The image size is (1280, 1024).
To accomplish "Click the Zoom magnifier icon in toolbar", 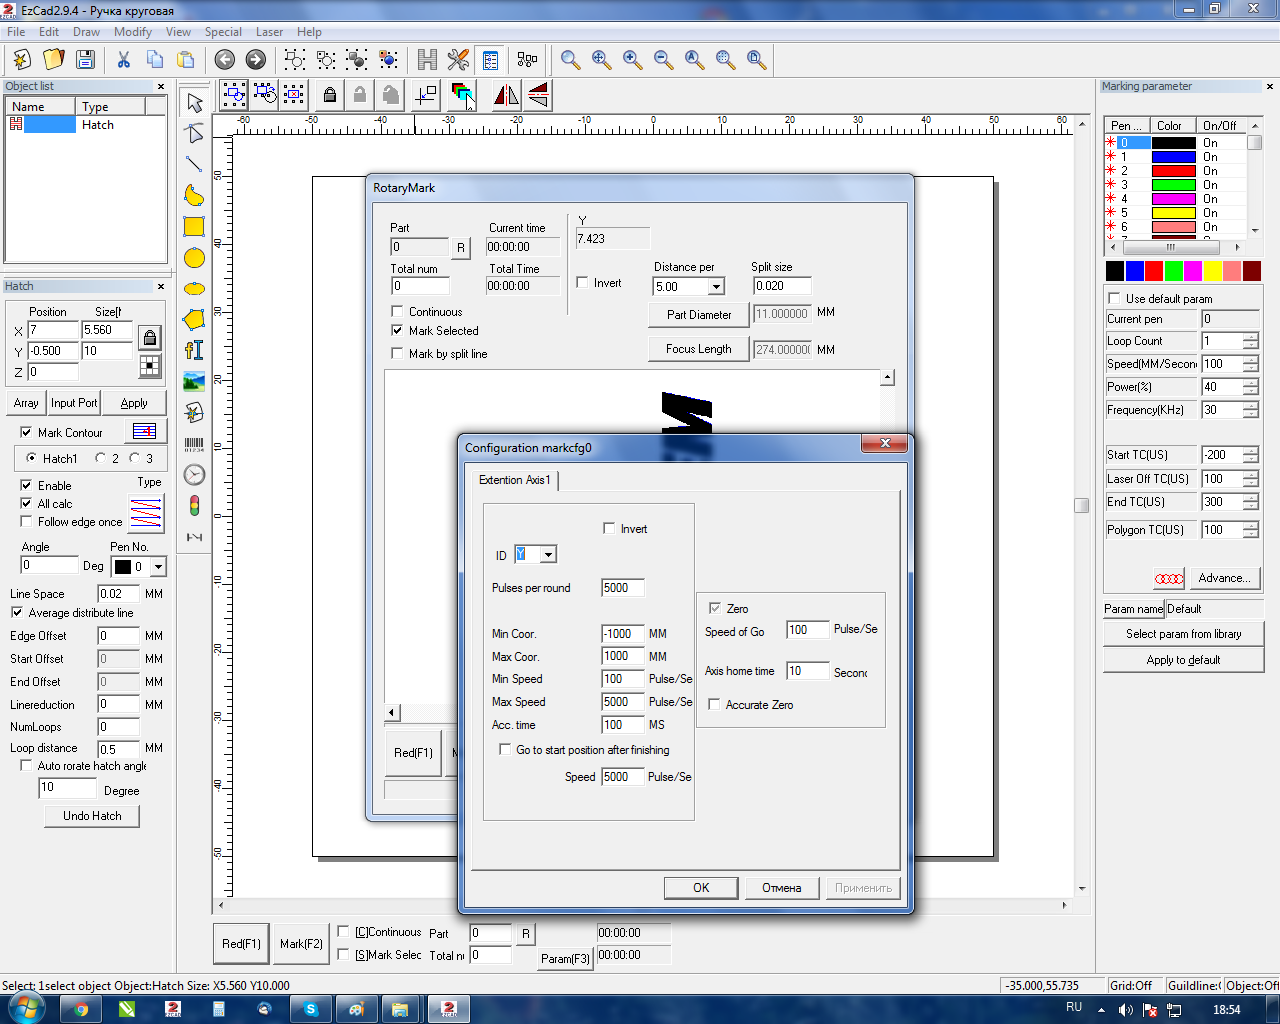I will (x=570, y=60).
